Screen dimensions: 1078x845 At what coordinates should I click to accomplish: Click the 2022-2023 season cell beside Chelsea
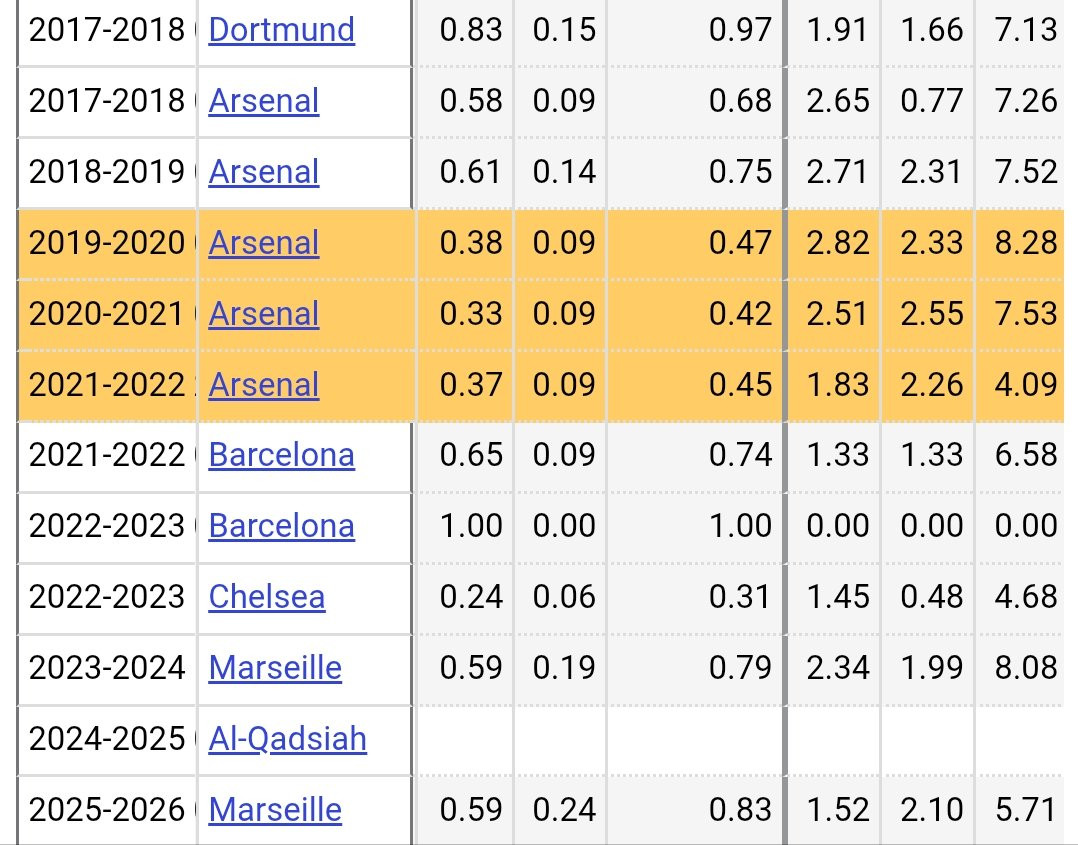click(107, 598)
